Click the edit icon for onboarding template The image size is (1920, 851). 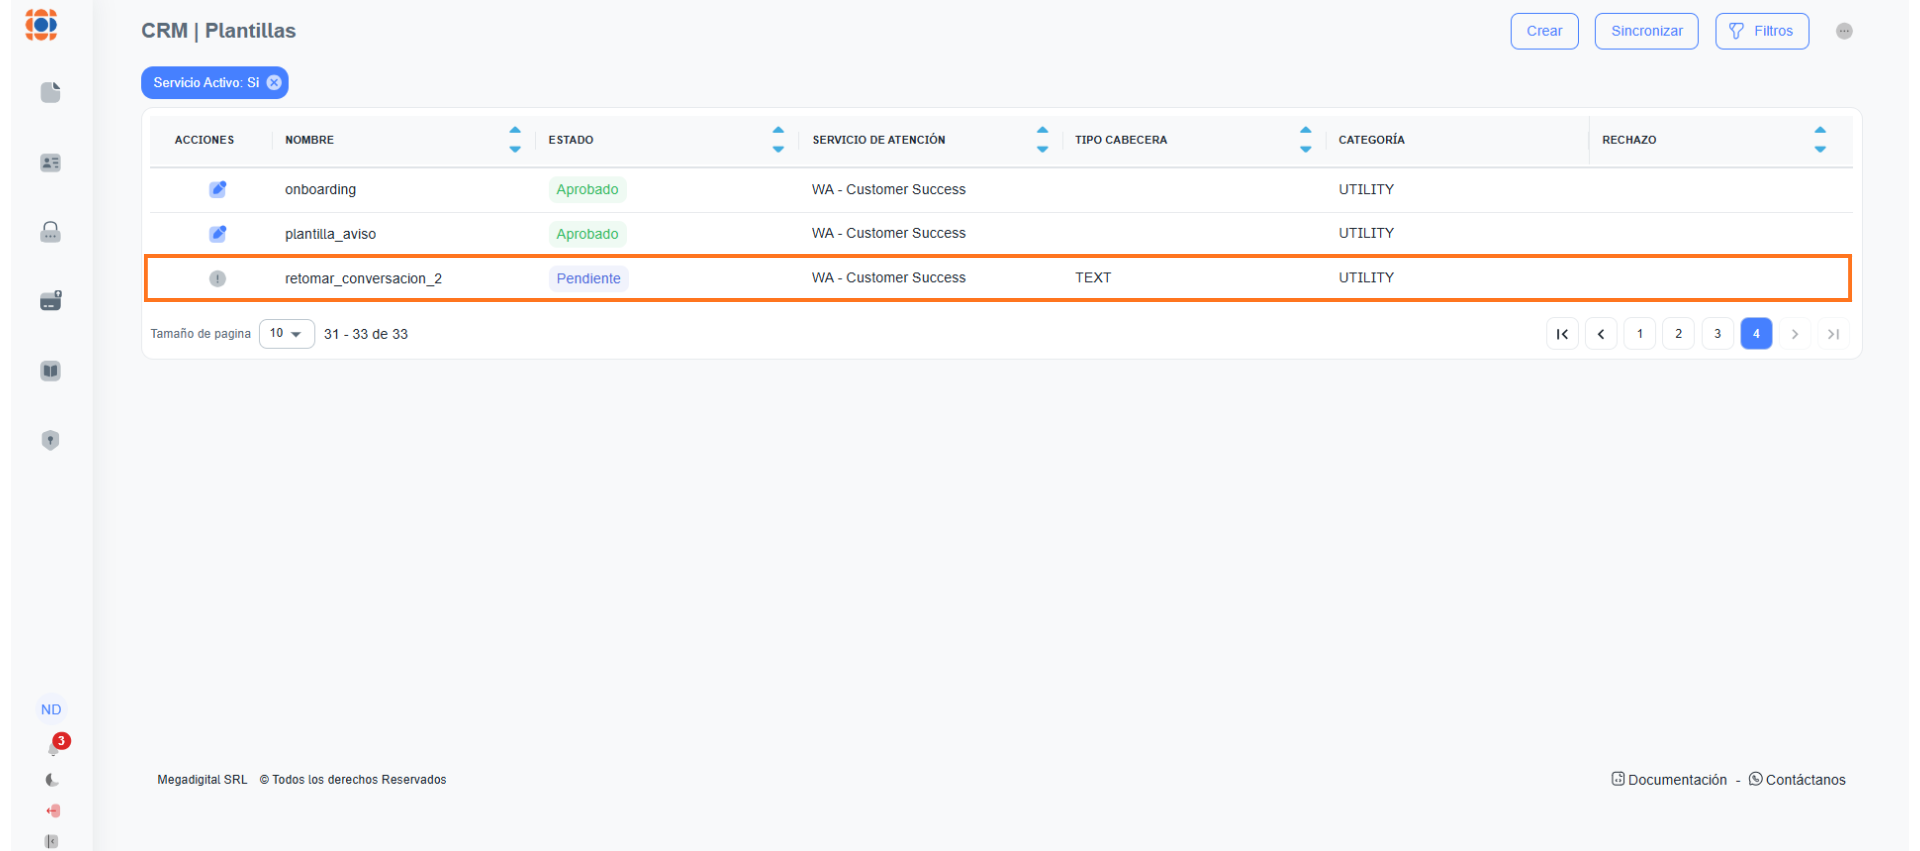(217, 189)
